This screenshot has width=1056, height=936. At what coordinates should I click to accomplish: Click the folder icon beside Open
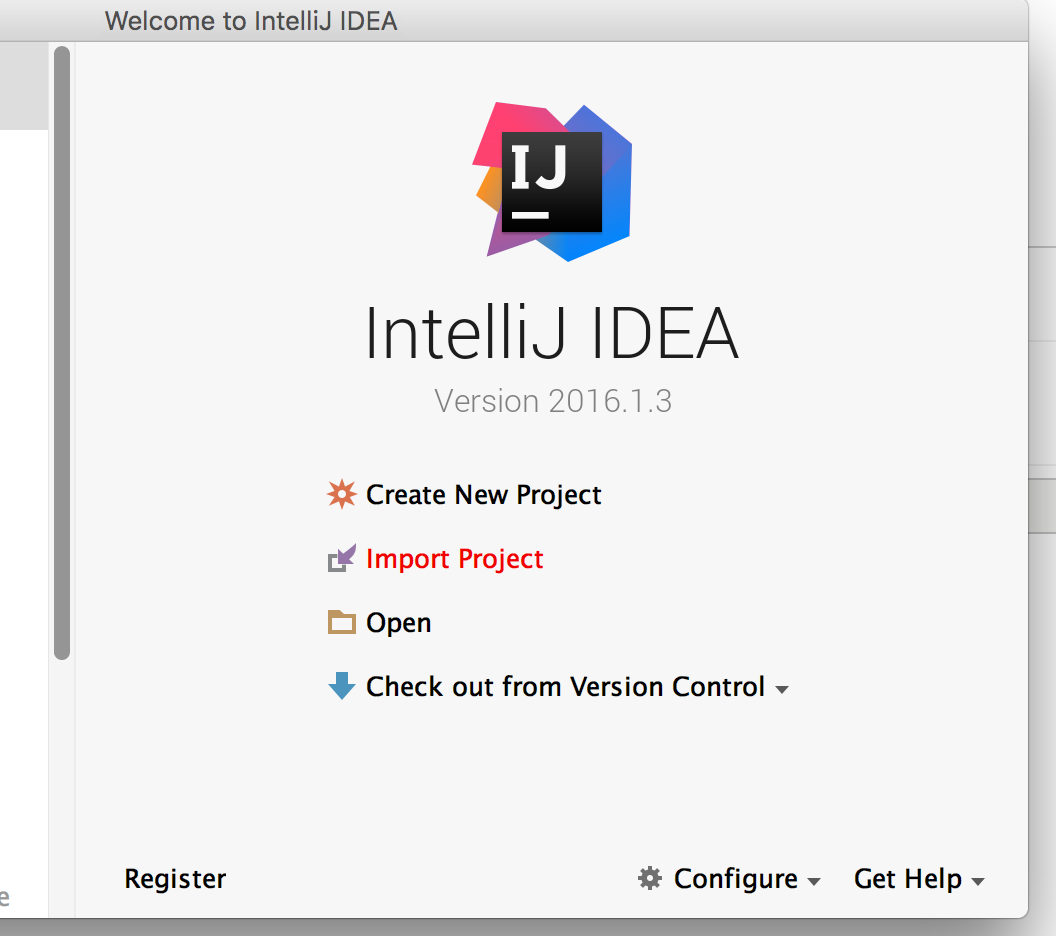coord(341,622)
